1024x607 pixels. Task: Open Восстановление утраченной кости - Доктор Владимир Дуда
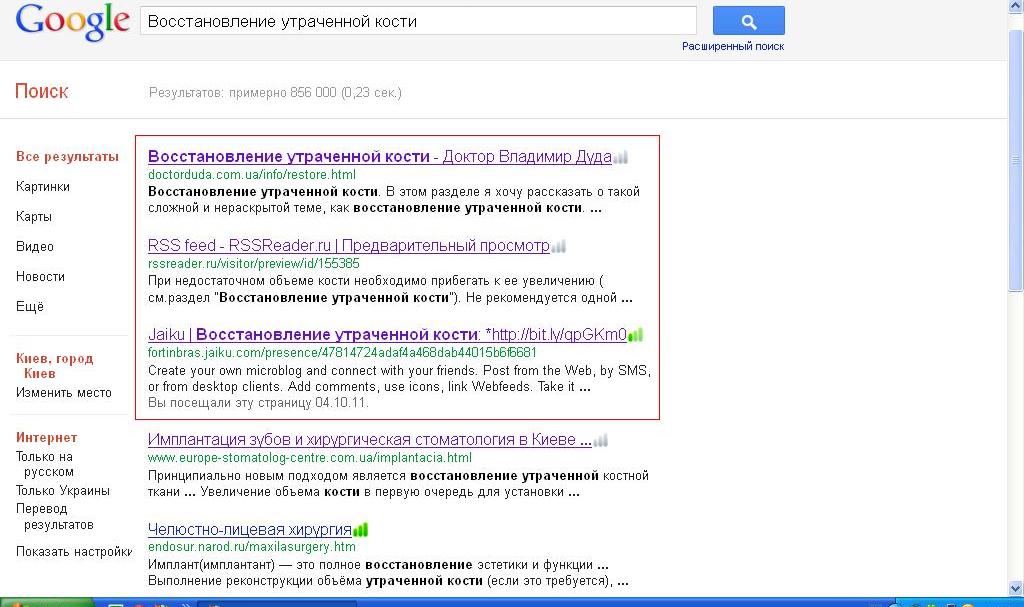(x=379, y=157)
